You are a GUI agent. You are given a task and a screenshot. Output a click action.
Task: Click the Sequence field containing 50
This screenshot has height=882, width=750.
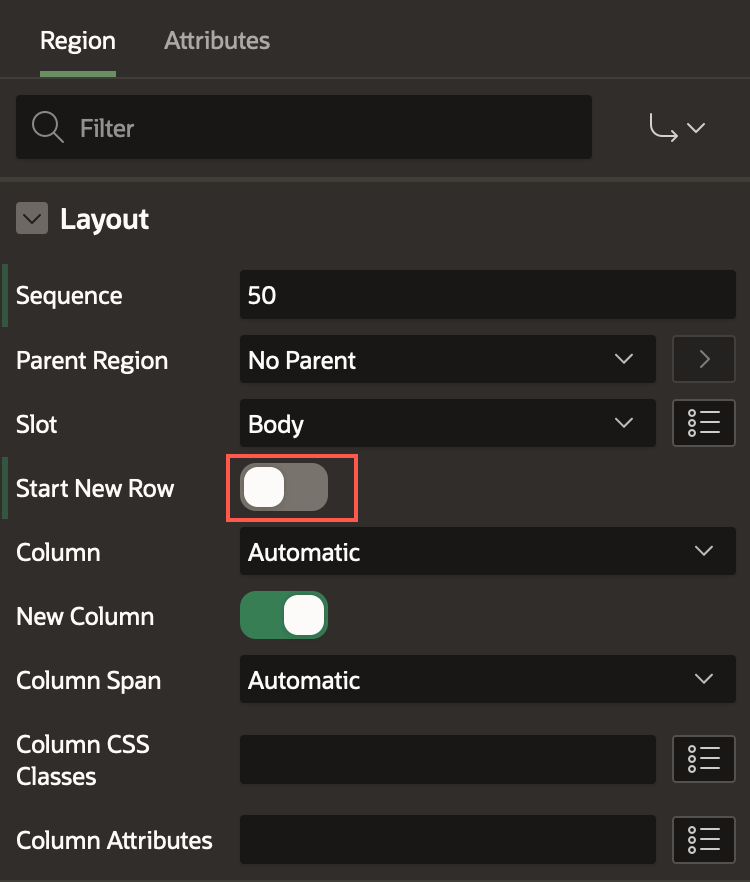[x=487, y=296]
